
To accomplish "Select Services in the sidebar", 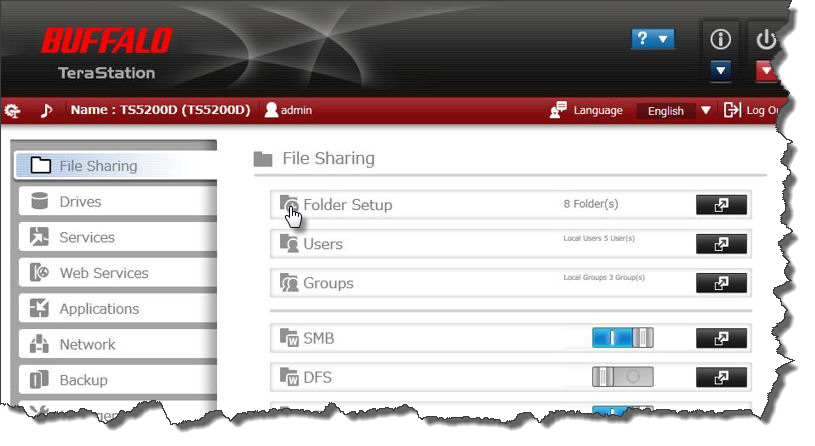I will click(117, 237).
